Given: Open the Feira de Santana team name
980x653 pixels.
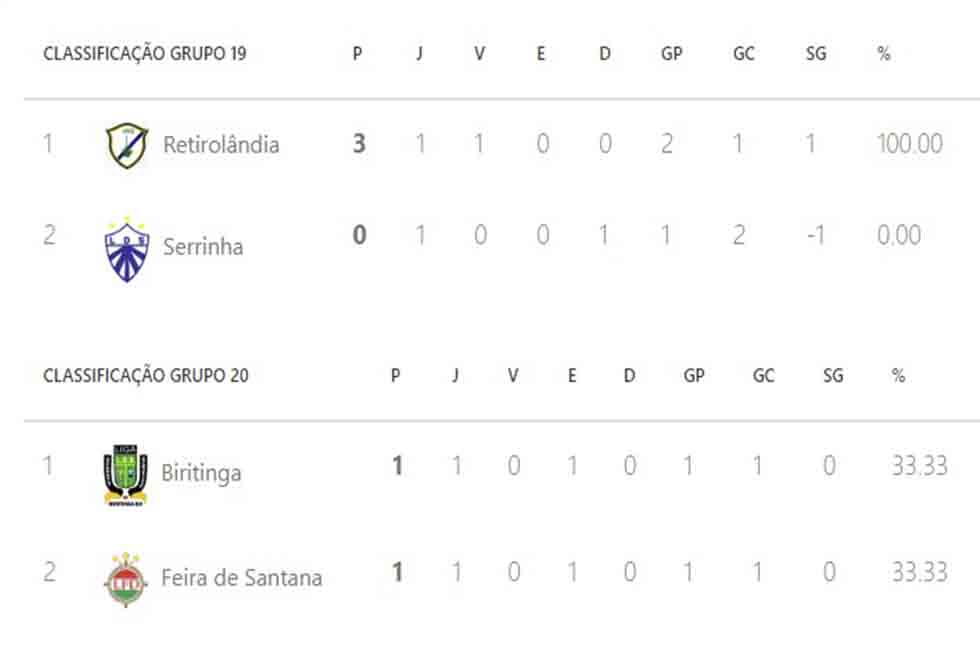Looking at the screenshot, I should 242,577.
